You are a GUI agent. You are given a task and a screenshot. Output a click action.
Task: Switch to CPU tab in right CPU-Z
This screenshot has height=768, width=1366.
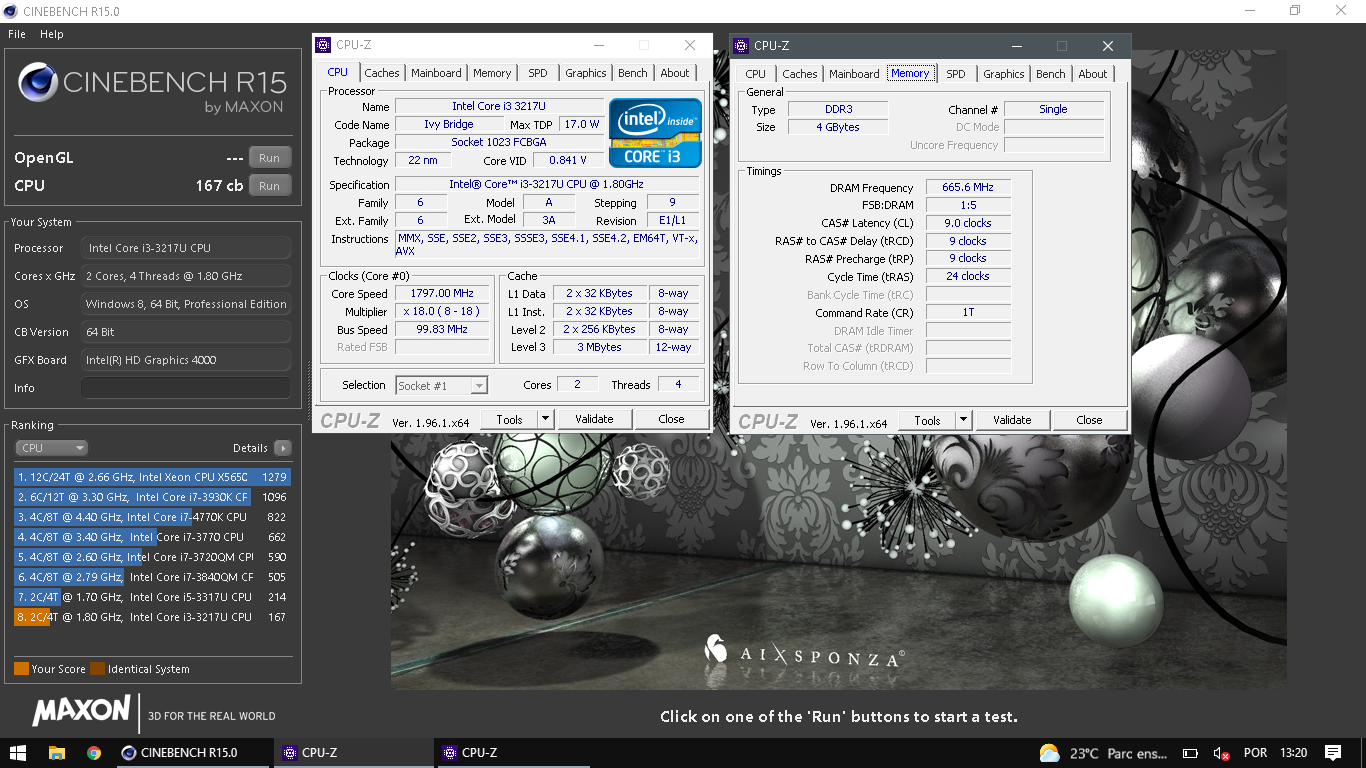(x=756, y=74)
